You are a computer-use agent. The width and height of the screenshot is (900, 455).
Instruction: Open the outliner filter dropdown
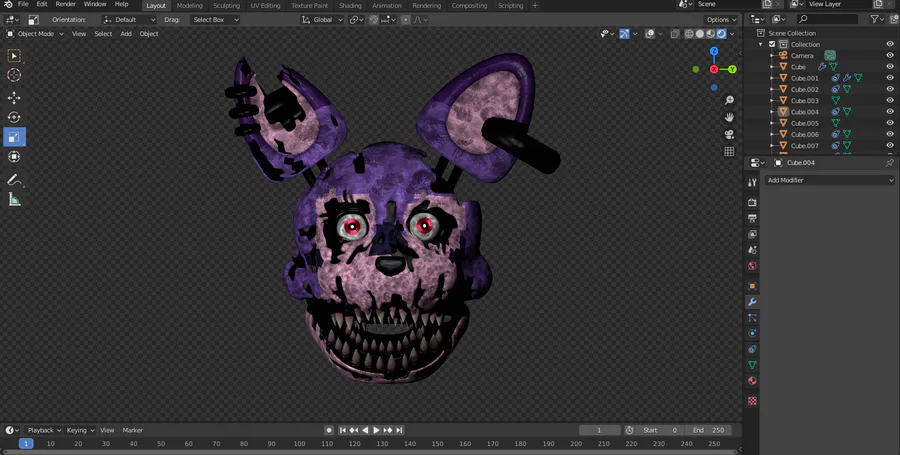pyautogui.click(x=877, y=20)
